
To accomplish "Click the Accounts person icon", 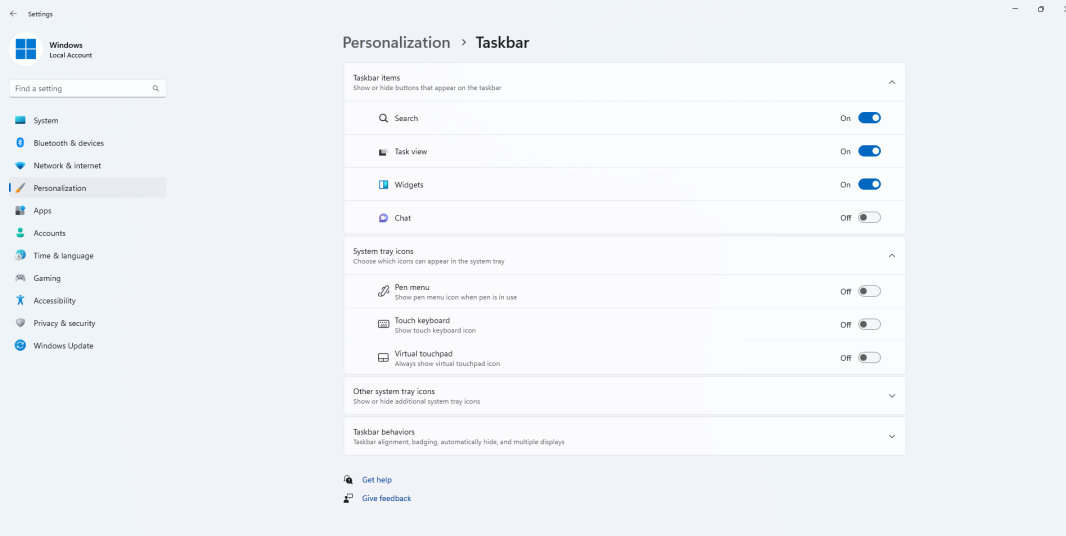I will click(x=20, y=233).
